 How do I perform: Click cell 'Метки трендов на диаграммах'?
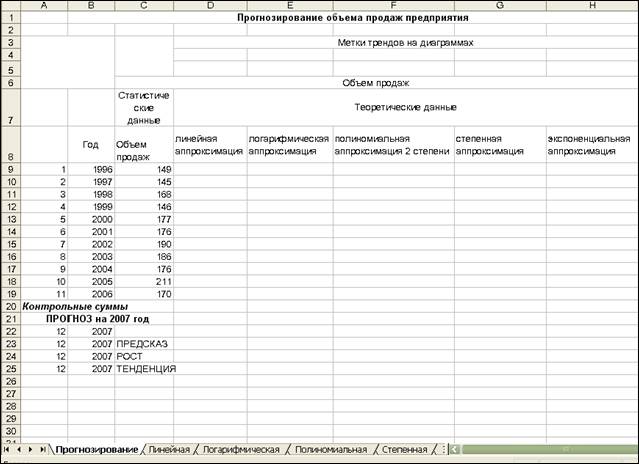pyautogui.click(x=405, y=42)
